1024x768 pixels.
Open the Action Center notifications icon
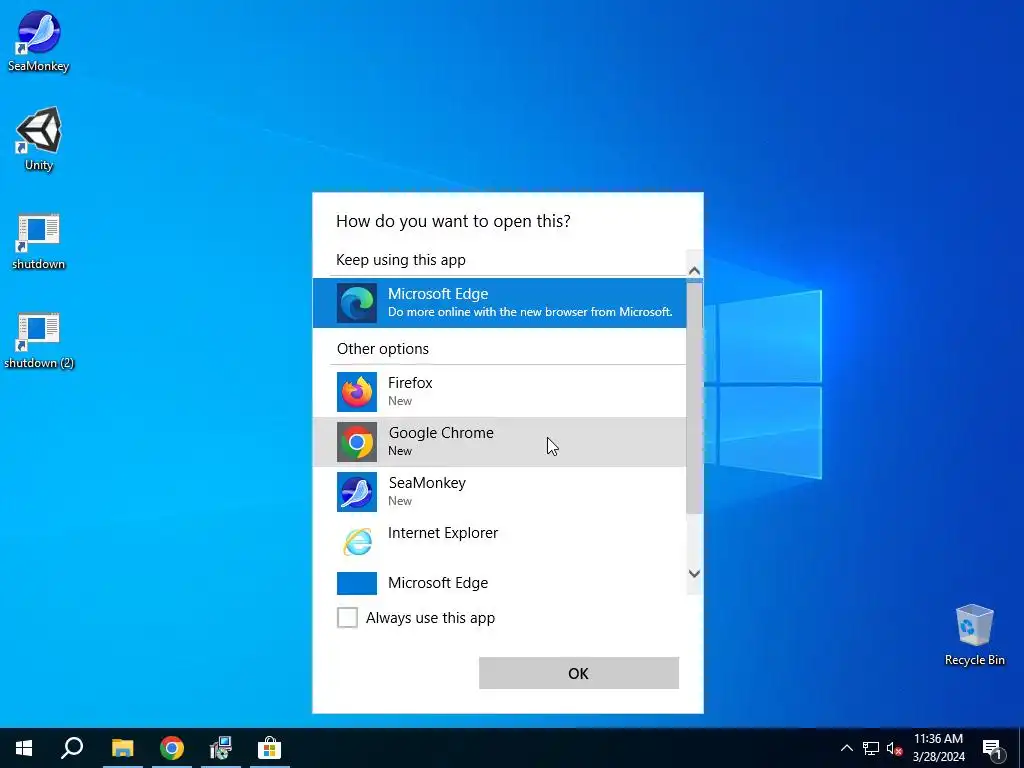coord(992,748)
